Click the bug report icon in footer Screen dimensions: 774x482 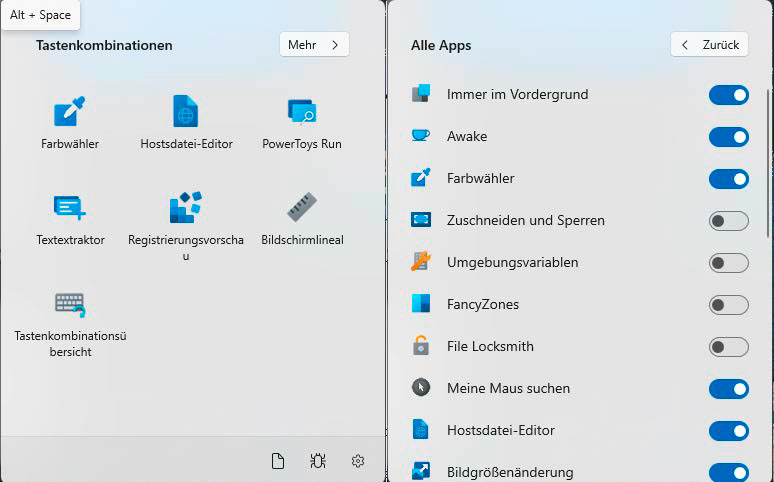[318, 461]
